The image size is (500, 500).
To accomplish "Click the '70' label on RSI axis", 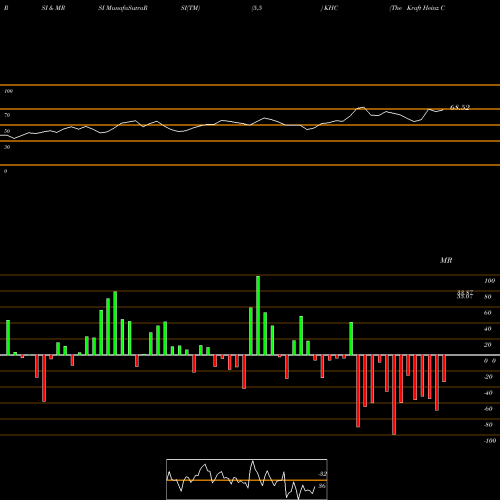I will pyautogui.click(x=7, y=115).
